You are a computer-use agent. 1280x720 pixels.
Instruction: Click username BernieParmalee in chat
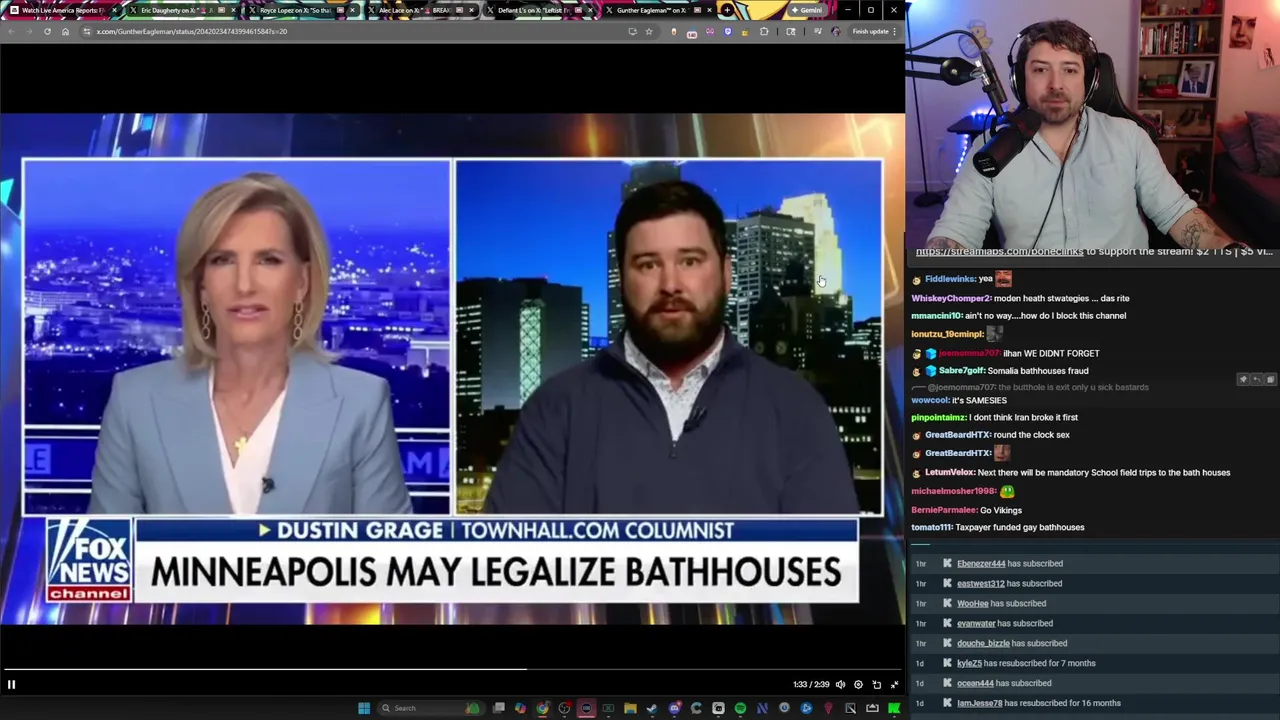click(944, 510)
